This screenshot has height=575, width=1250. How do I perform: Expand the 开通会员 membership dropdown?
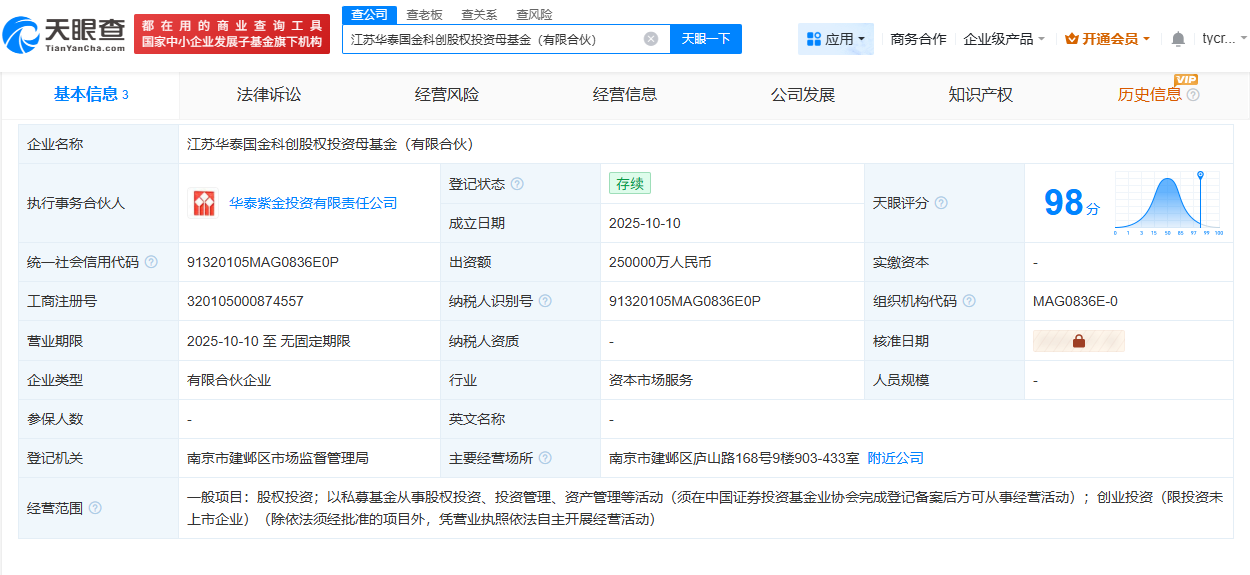pos(1108,39)
